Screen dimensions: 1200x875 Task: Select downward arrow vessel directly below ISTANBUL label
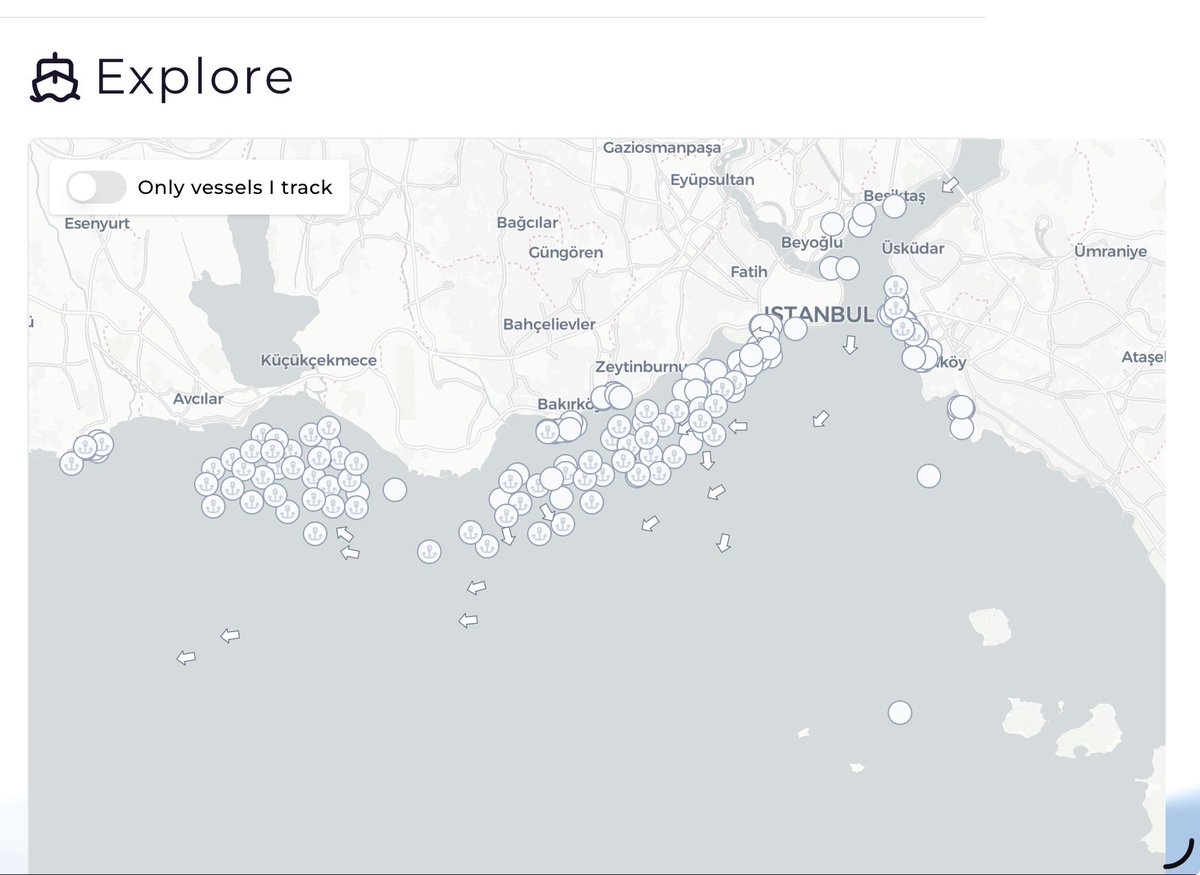[x=850, y=345]
